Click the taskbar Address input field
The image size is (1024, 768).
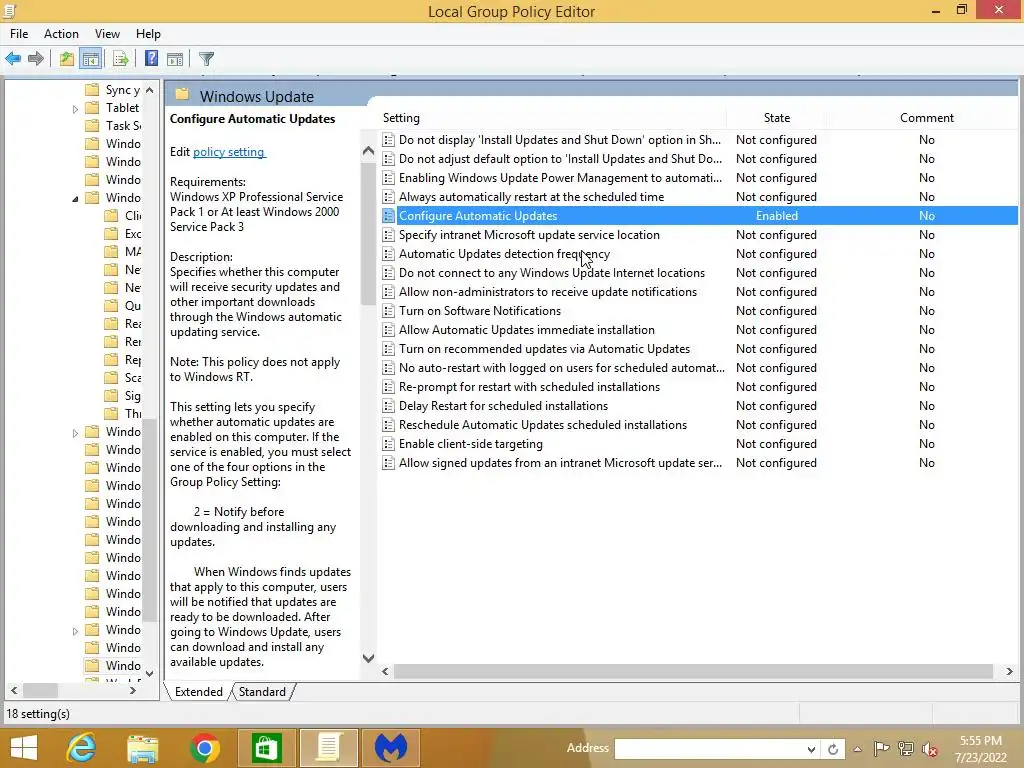pos(709,749)
